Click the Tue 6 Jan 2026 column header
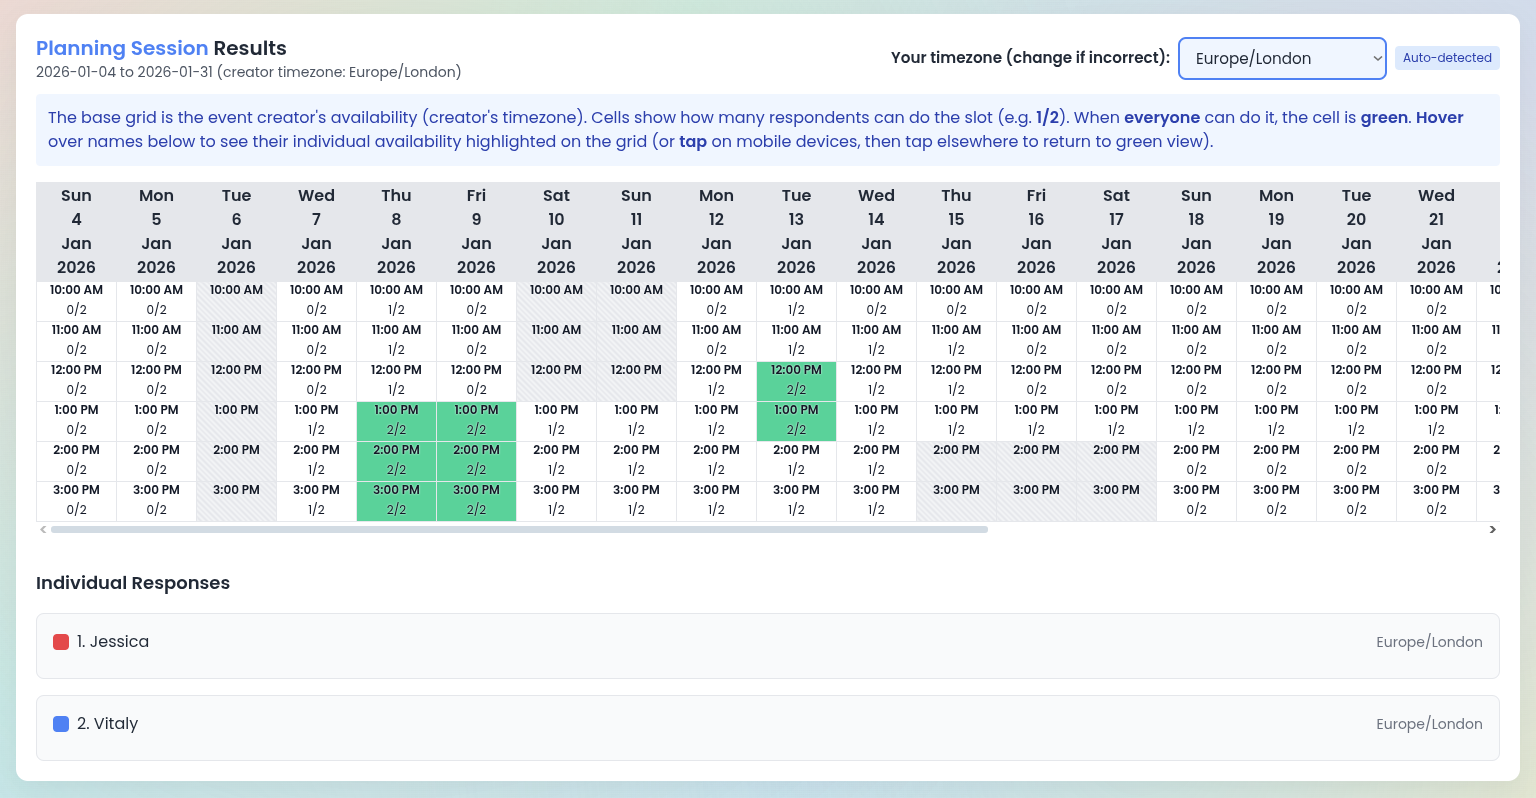The width and height of the screenshot is (1536, 798). click(x=236, y=231)
